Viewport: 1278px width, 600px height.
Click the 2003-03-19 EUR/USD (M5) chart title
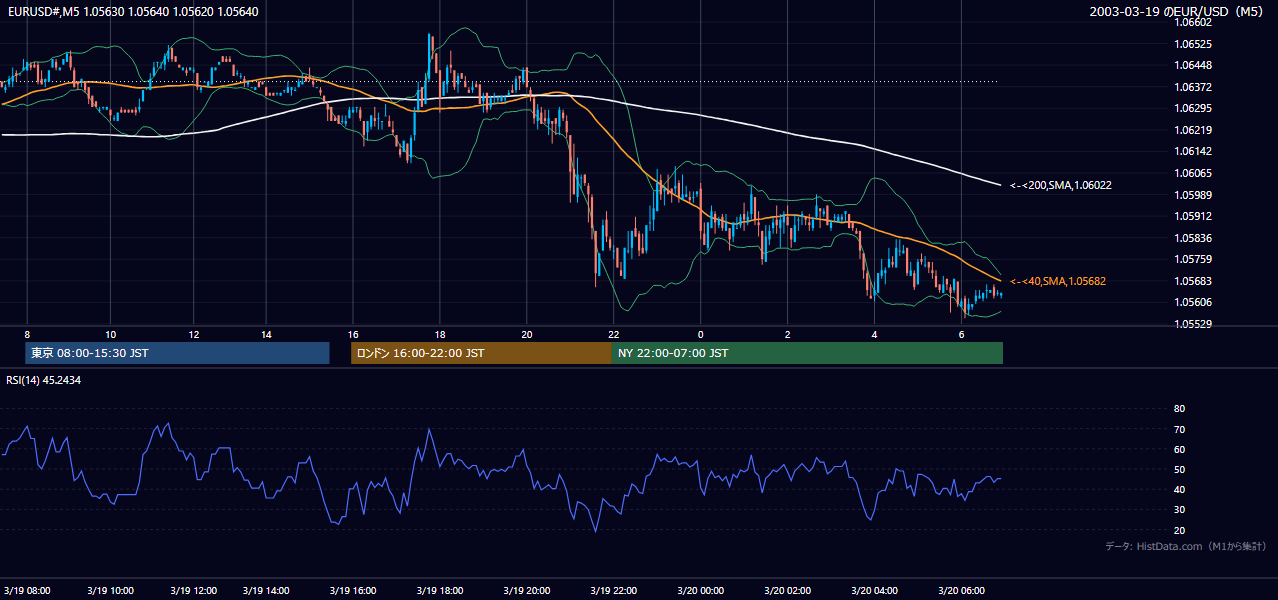click(1178, 12)
